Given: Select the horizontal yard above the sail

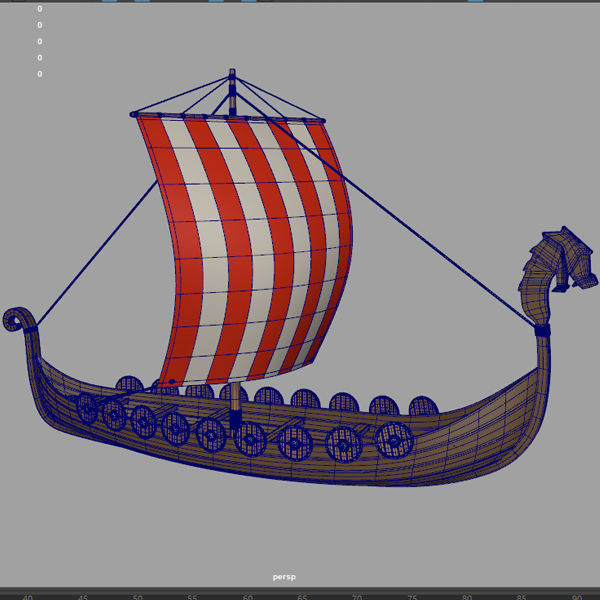Looking at the screenshot, I should point(228,117).
